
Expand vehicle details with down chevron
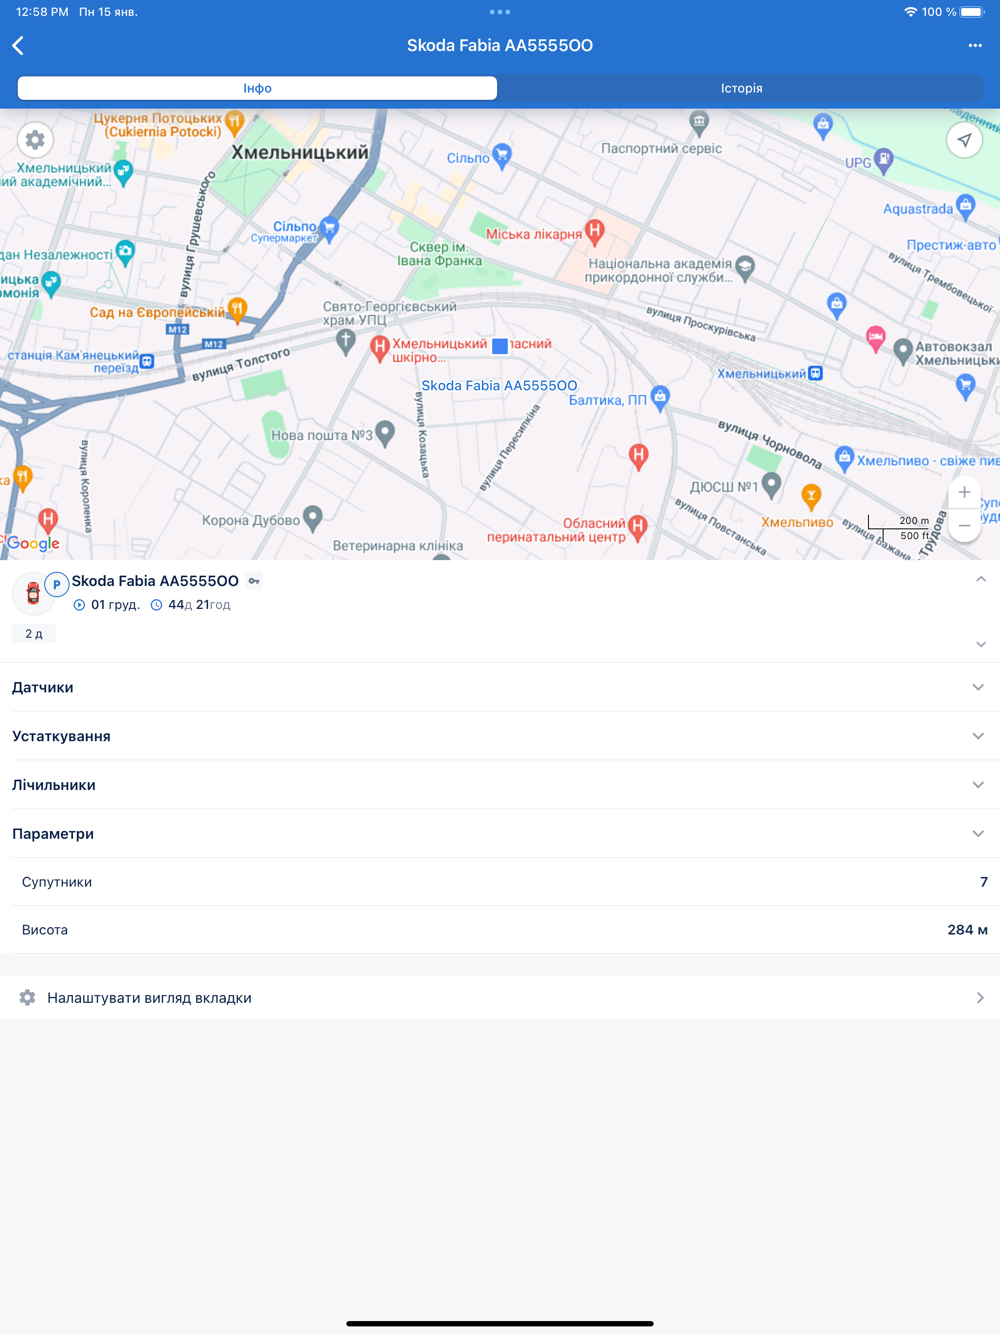click(x=981, y=644)
